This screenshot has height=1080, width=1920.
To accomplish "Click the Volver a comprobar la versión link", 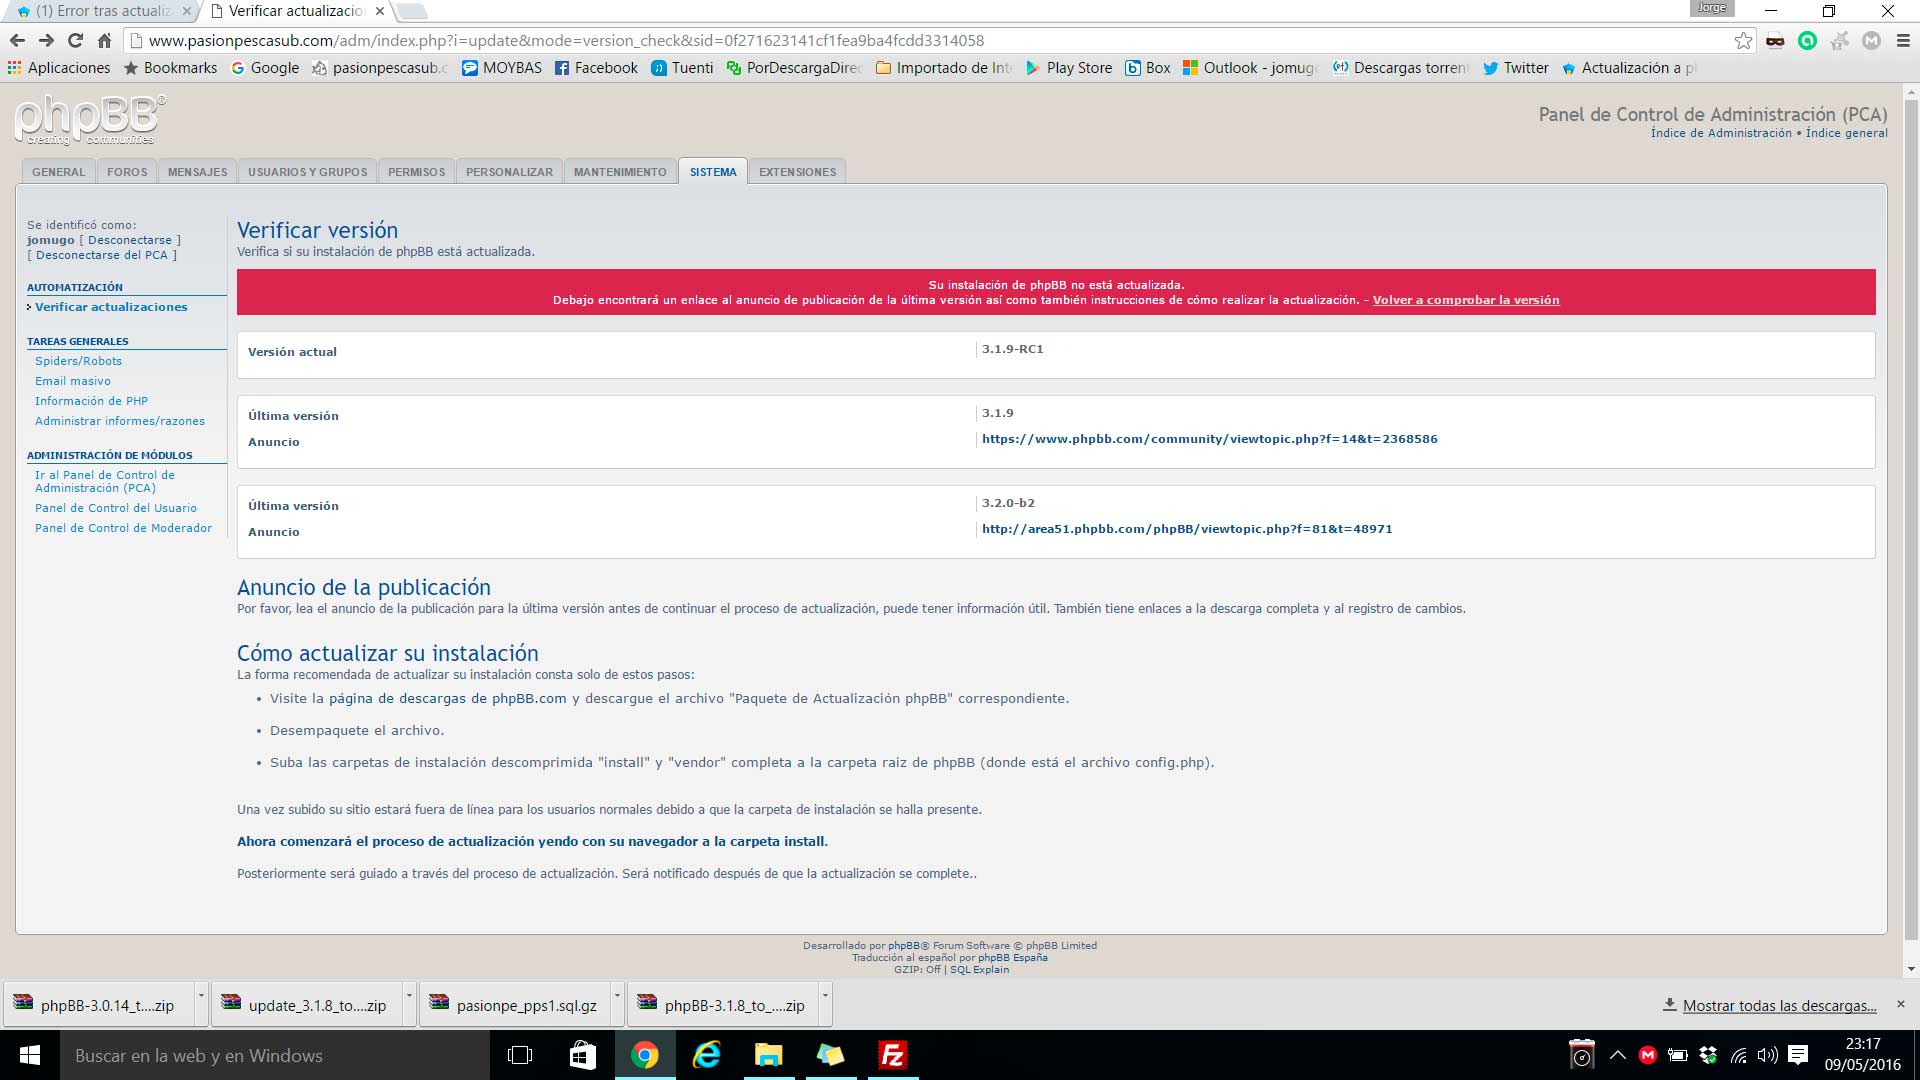I will (x=1465, y=300).
